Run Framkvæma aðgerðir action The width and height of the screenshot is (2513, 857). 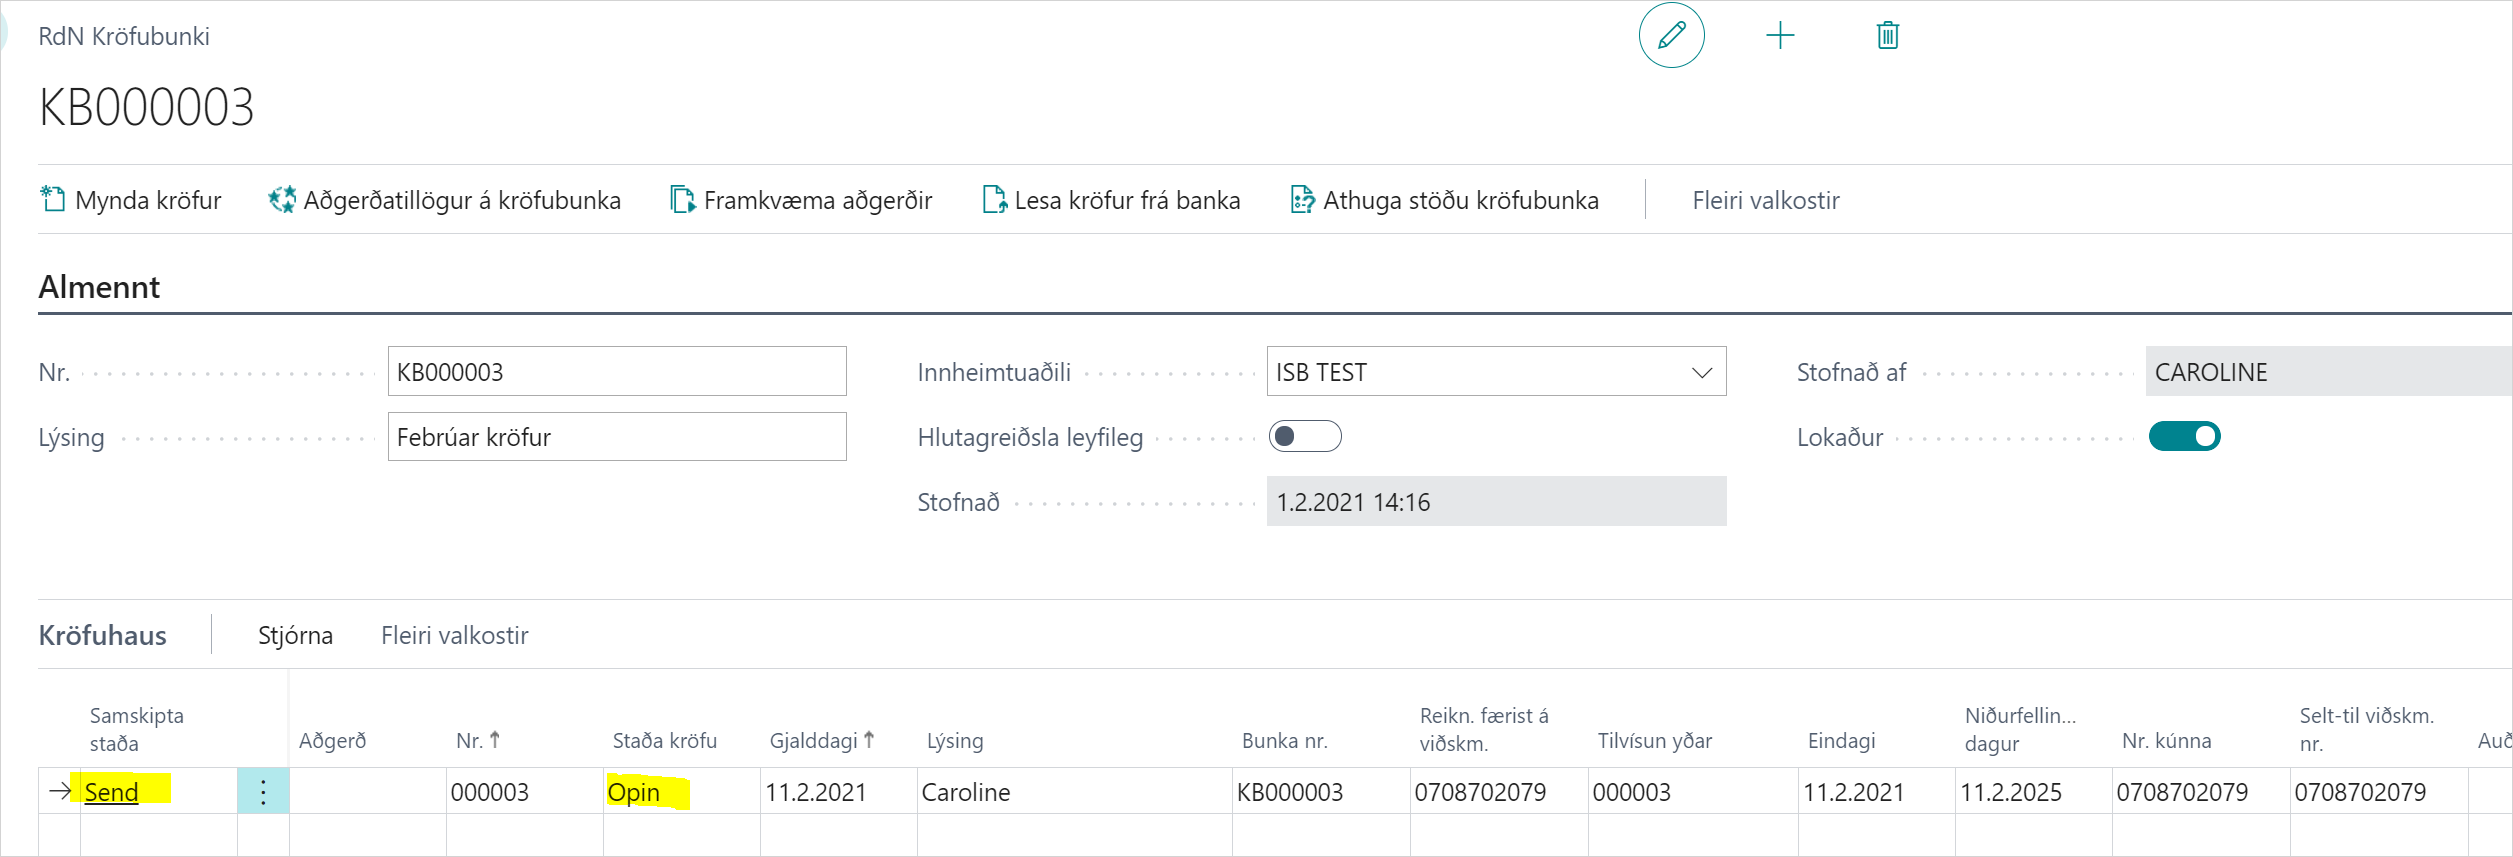click(801, 200)
